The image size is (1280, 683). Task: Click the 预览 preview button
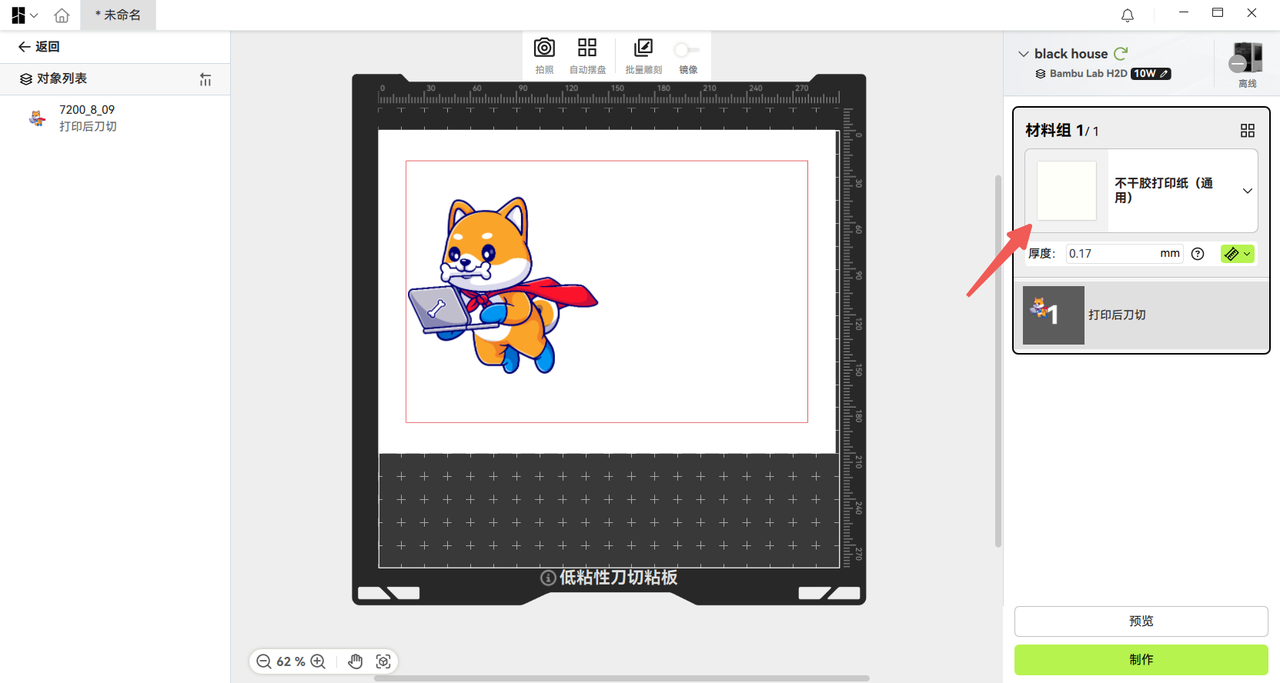[x=1141, y=621]
